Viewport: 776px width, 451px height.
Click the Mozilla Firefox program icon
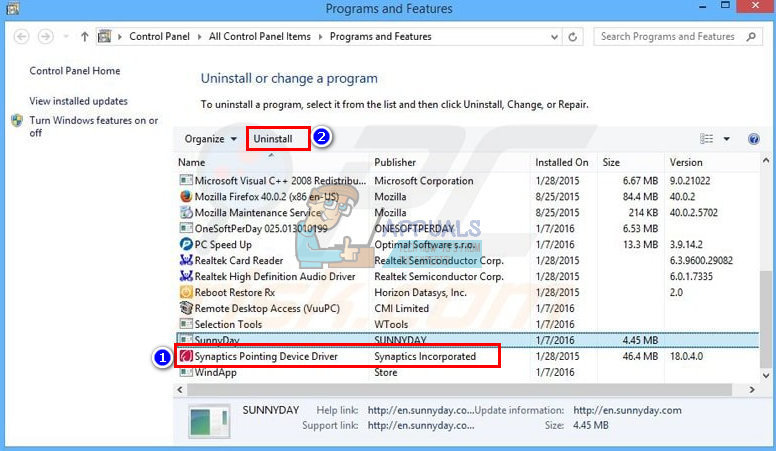point(186,197)
